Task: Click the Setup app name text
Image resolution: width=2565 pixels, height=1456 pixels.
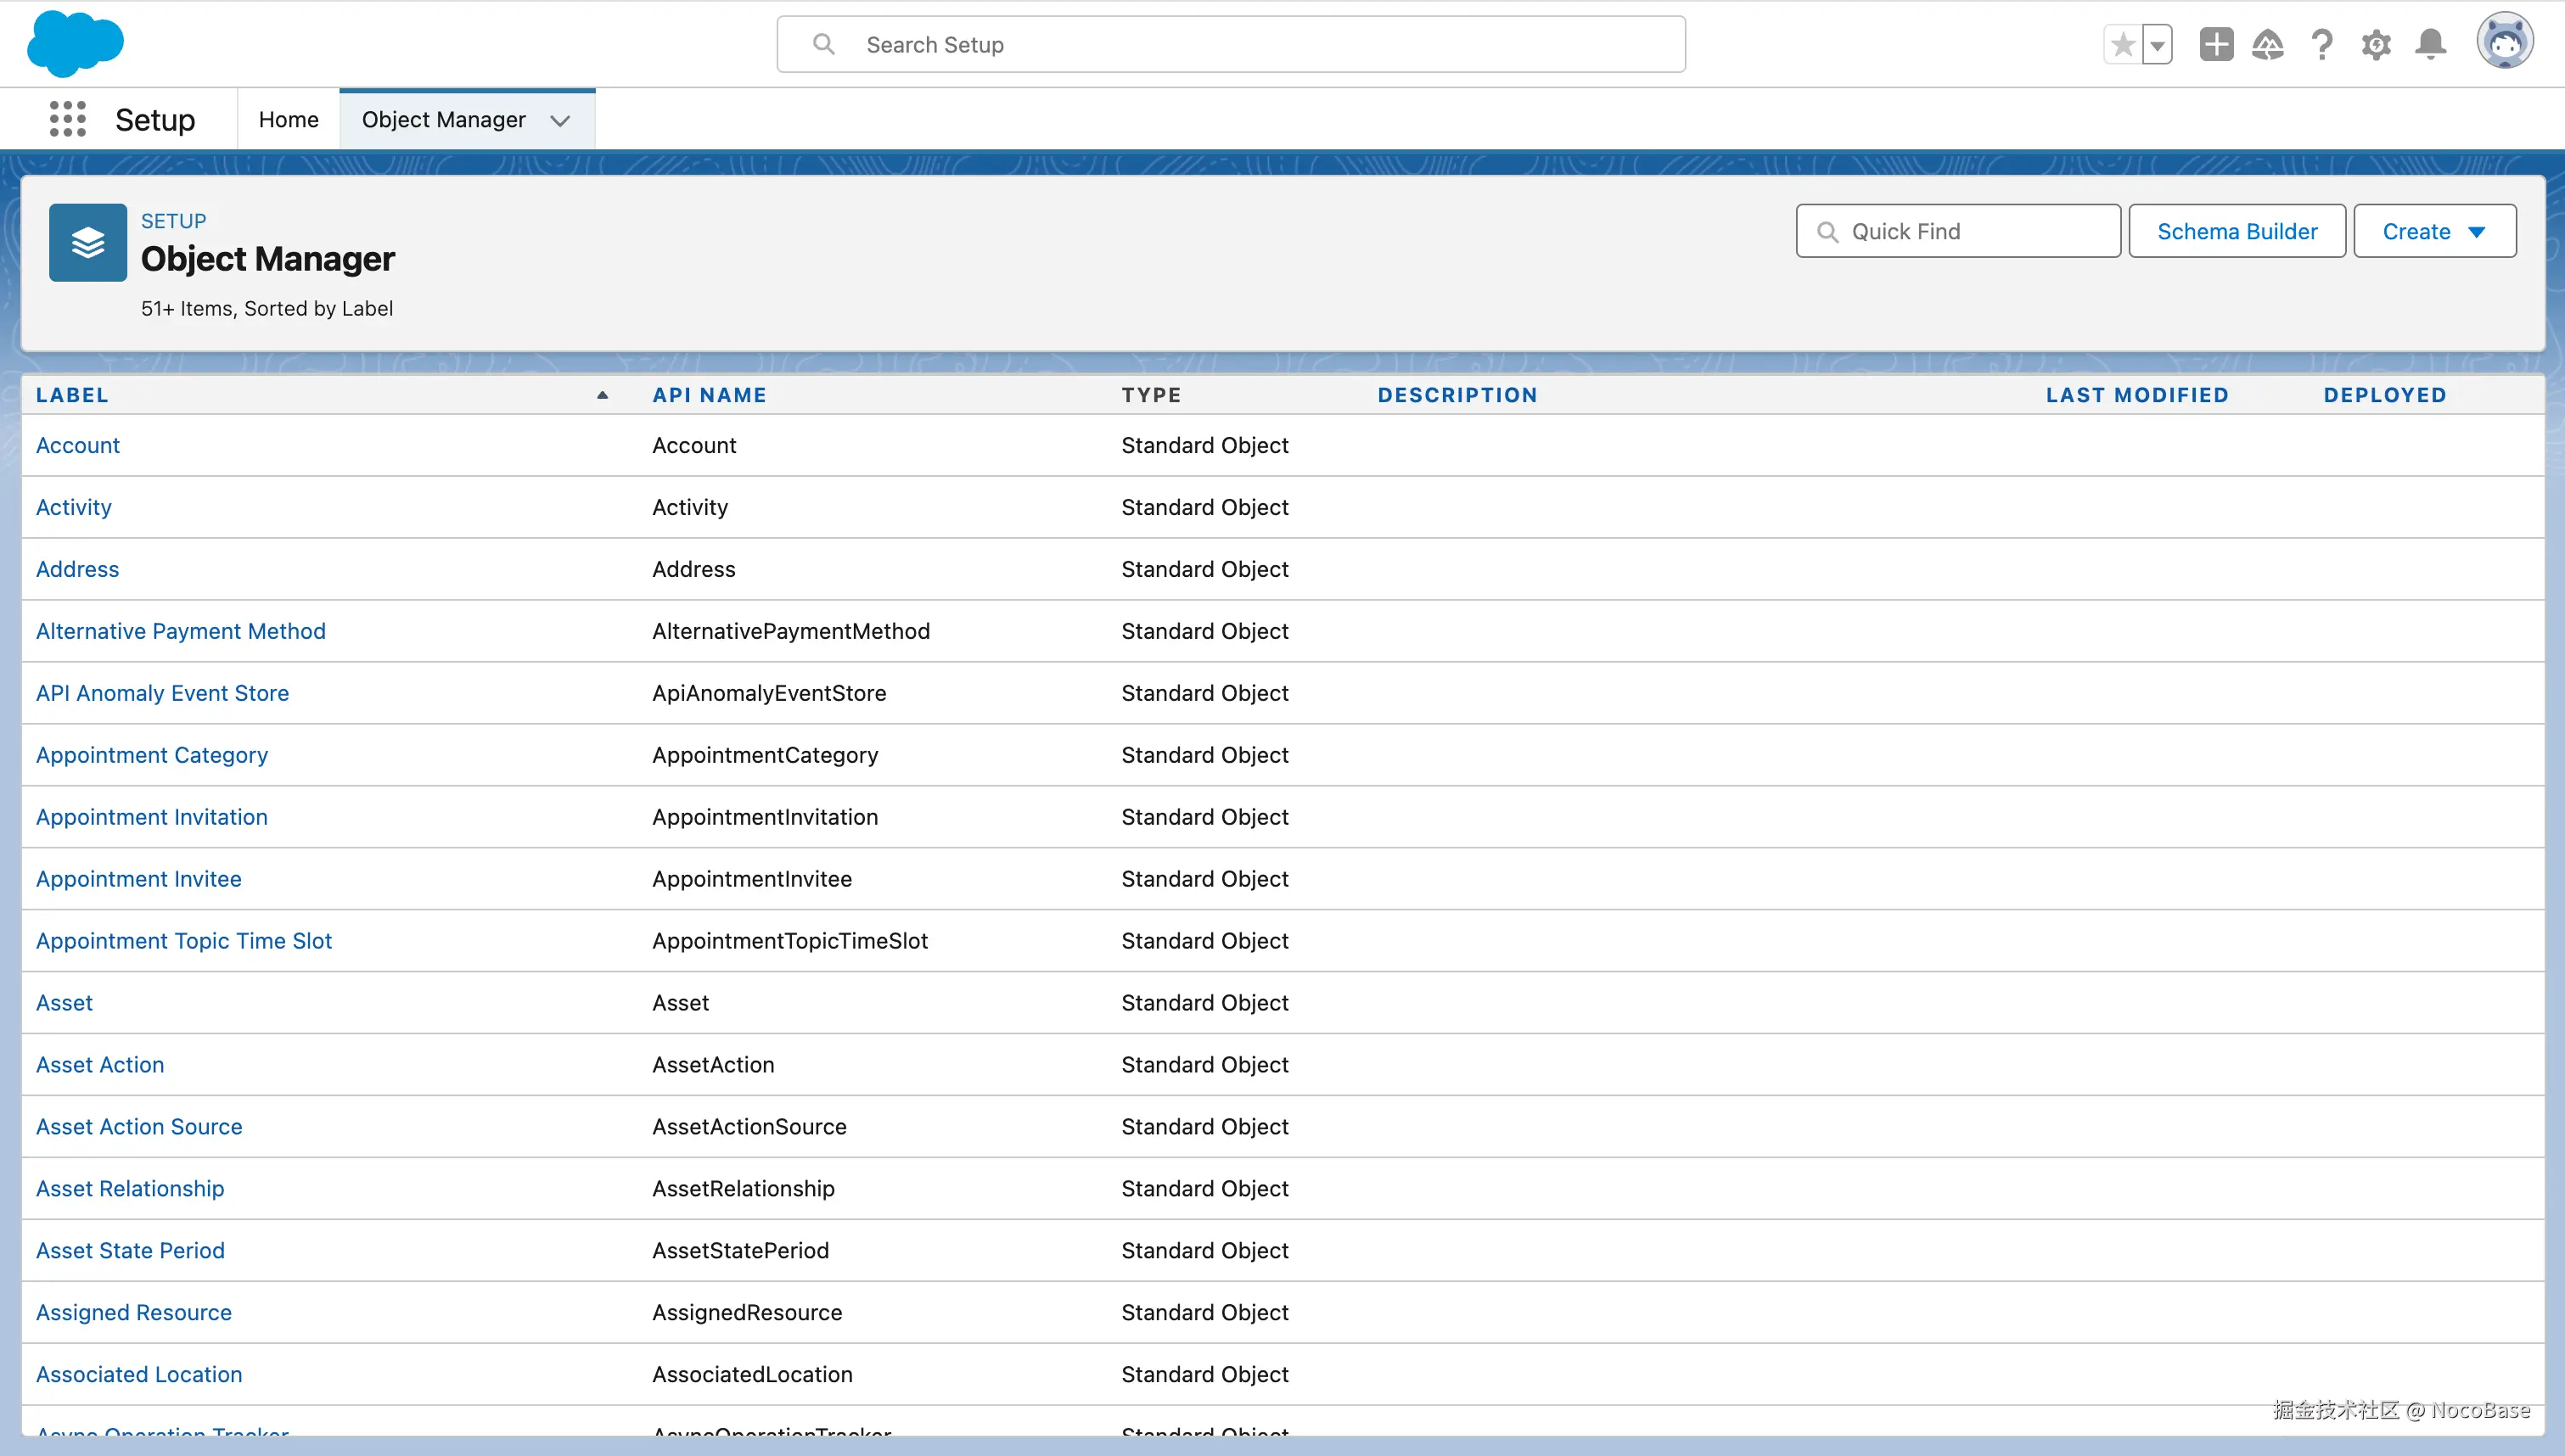Action: (155, 120)
